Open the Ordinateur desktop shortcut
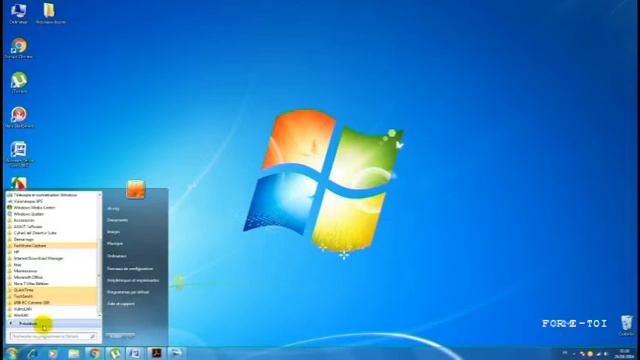 coord(18,14)
